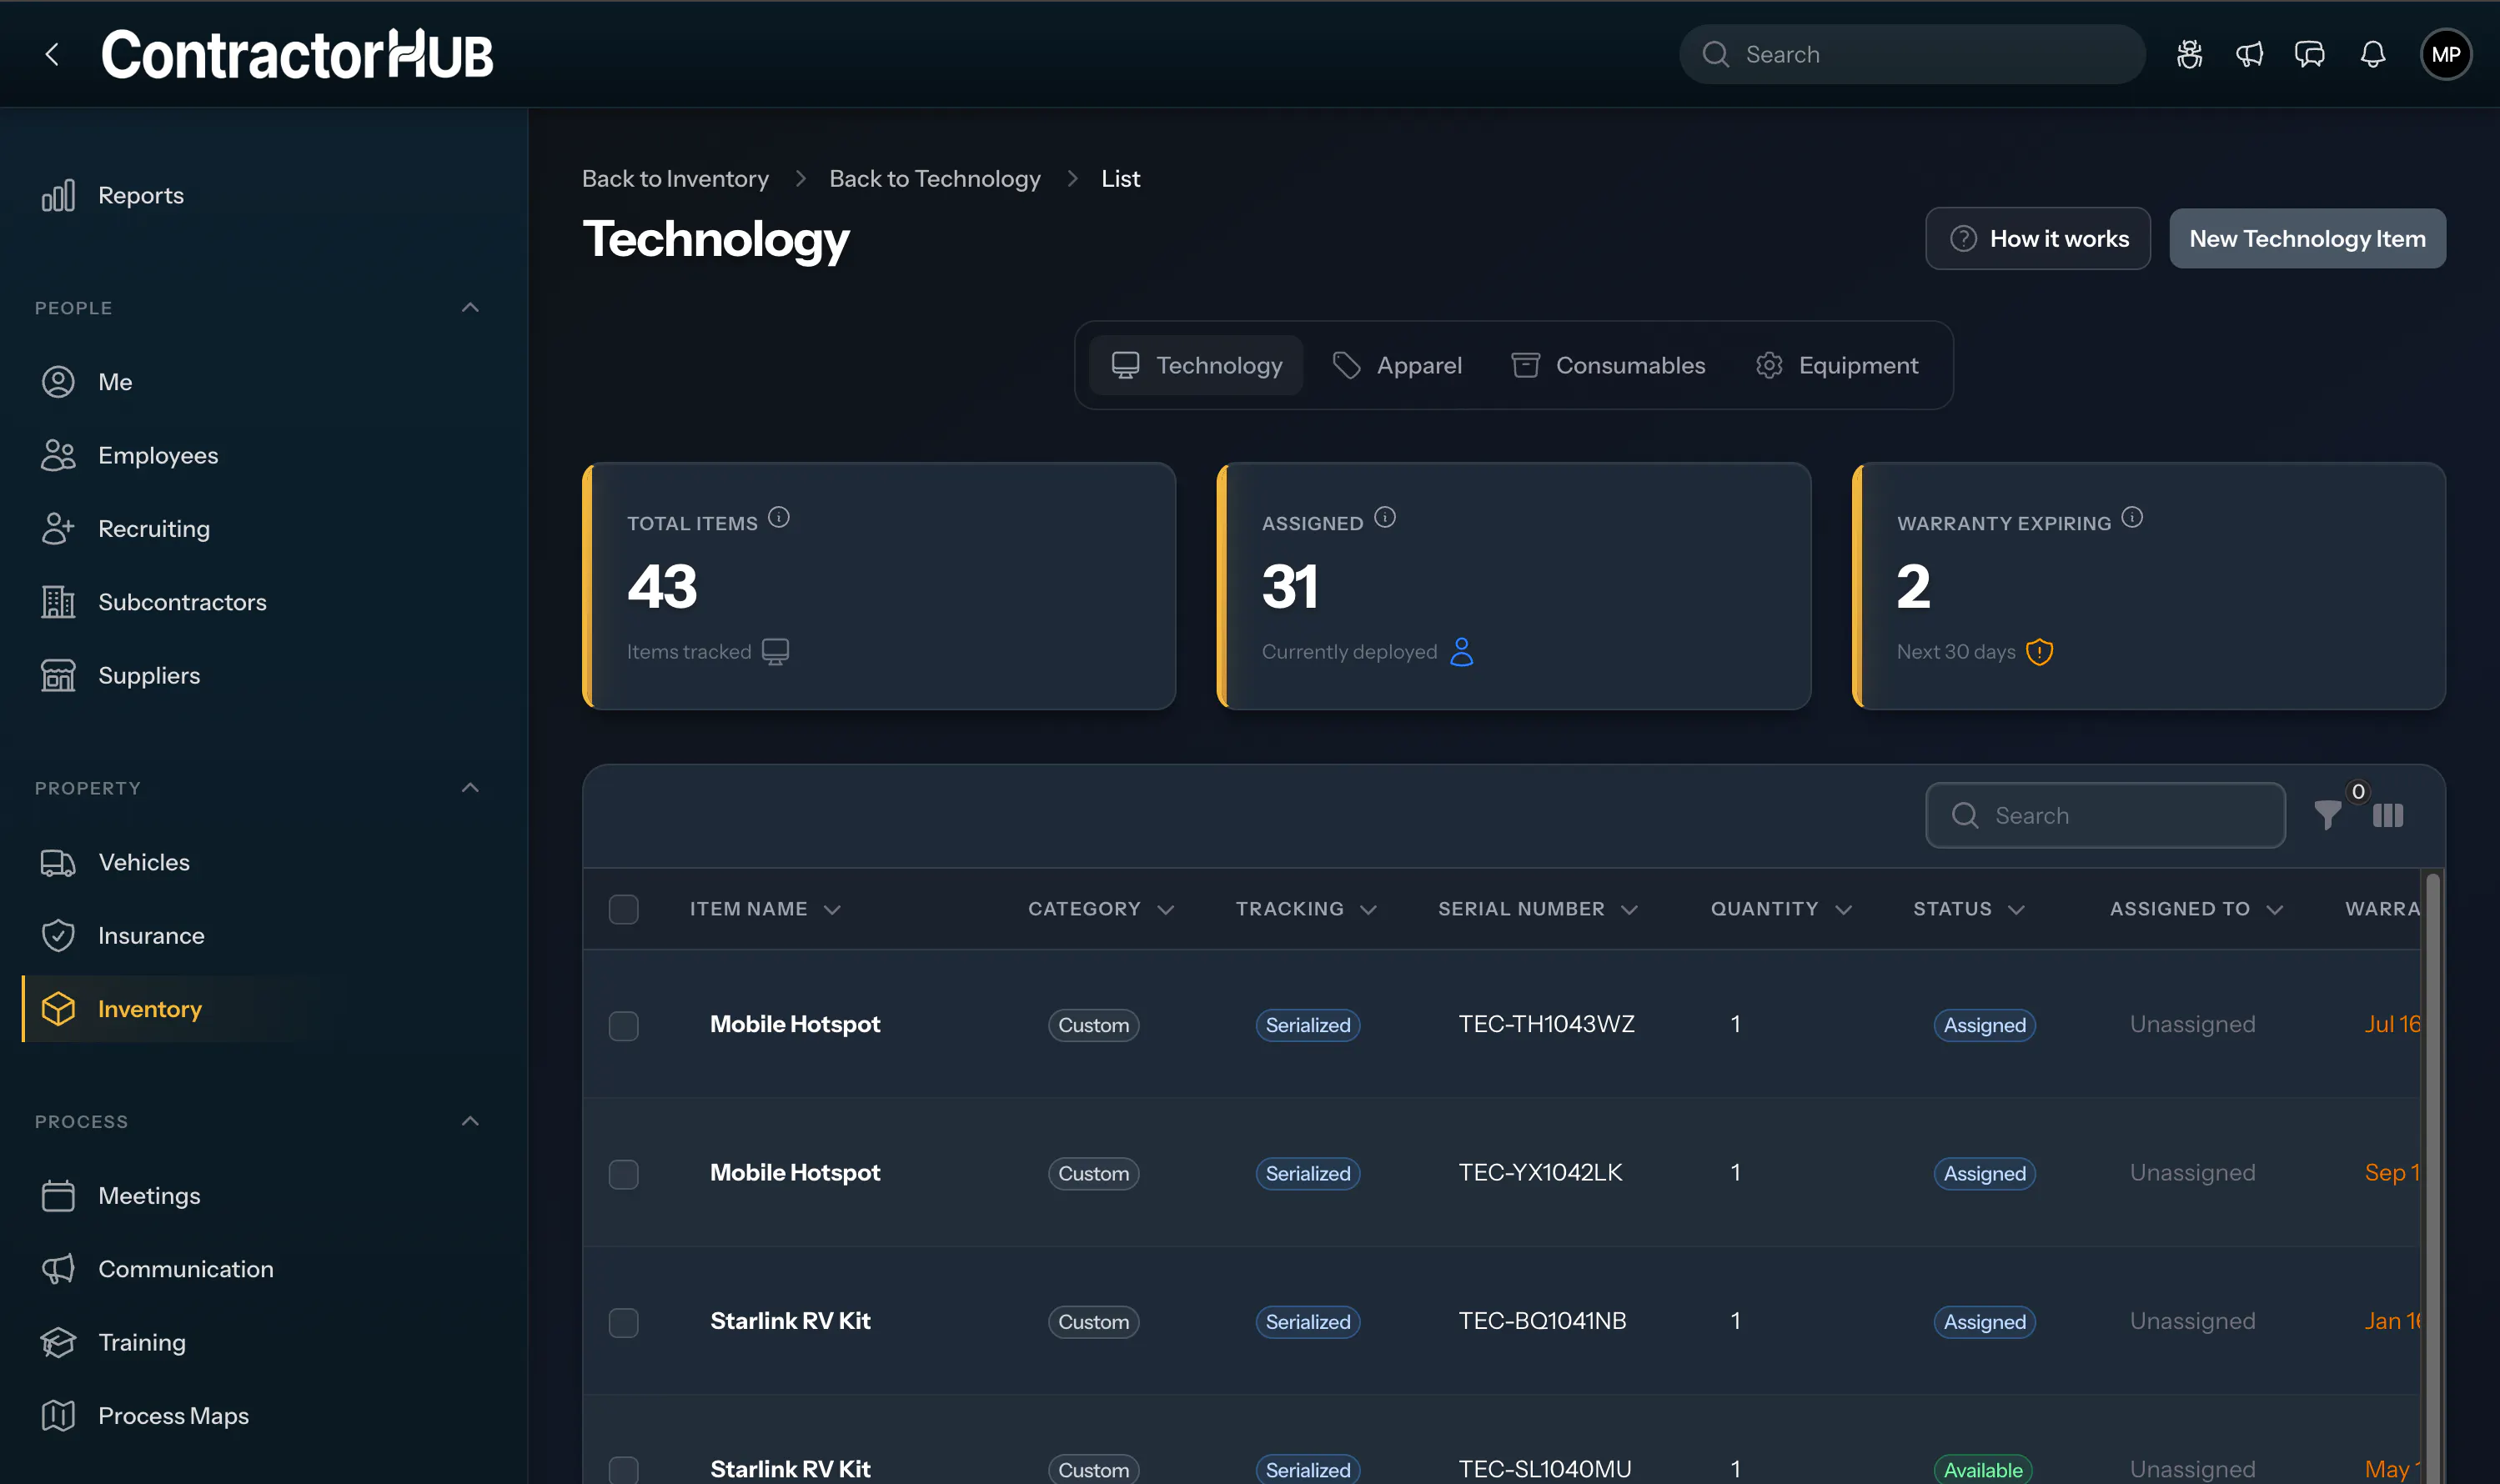Open the table filter funnel icon

pos(2327,815)
